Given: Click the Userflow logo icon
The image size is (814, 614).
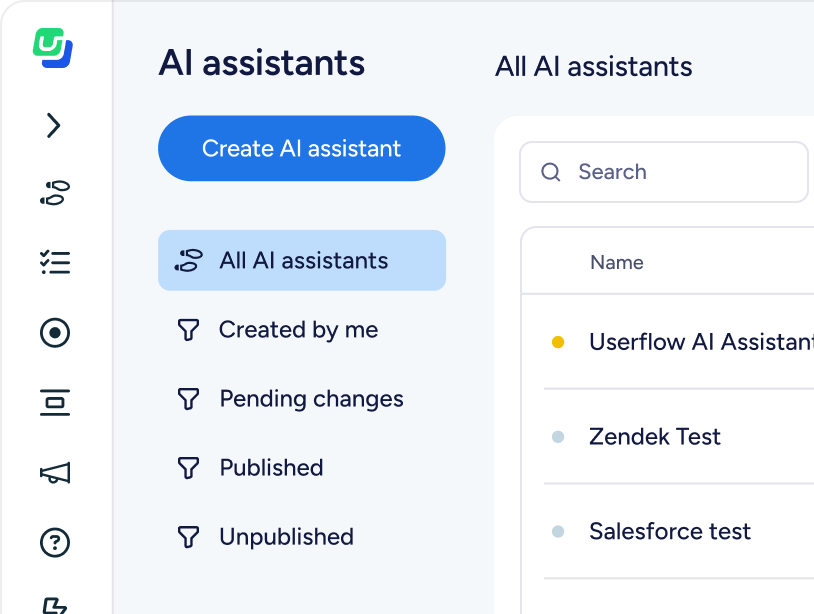Looking at the screenshot, I should 54,48.
